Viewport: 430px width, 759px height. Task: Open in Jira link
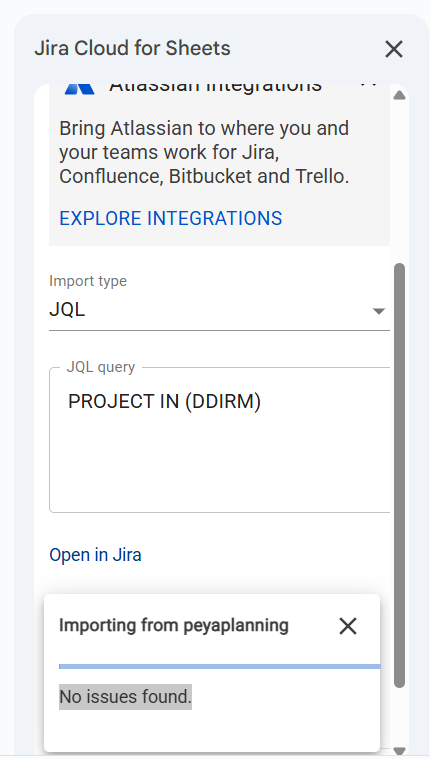click(95, 555)
